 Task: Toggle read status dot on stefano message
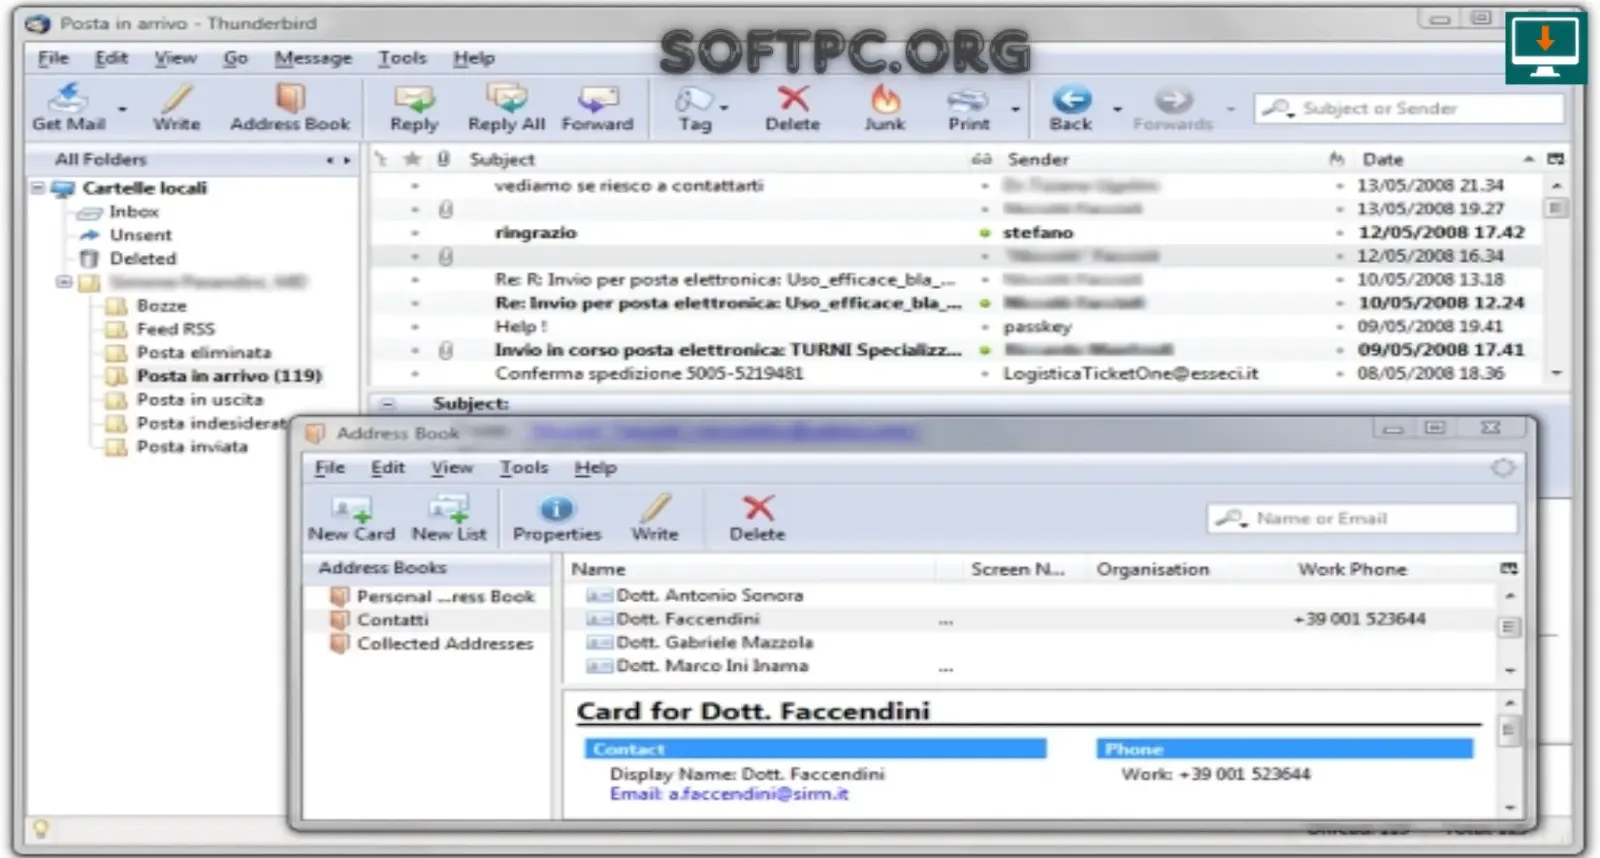point(985,232)
